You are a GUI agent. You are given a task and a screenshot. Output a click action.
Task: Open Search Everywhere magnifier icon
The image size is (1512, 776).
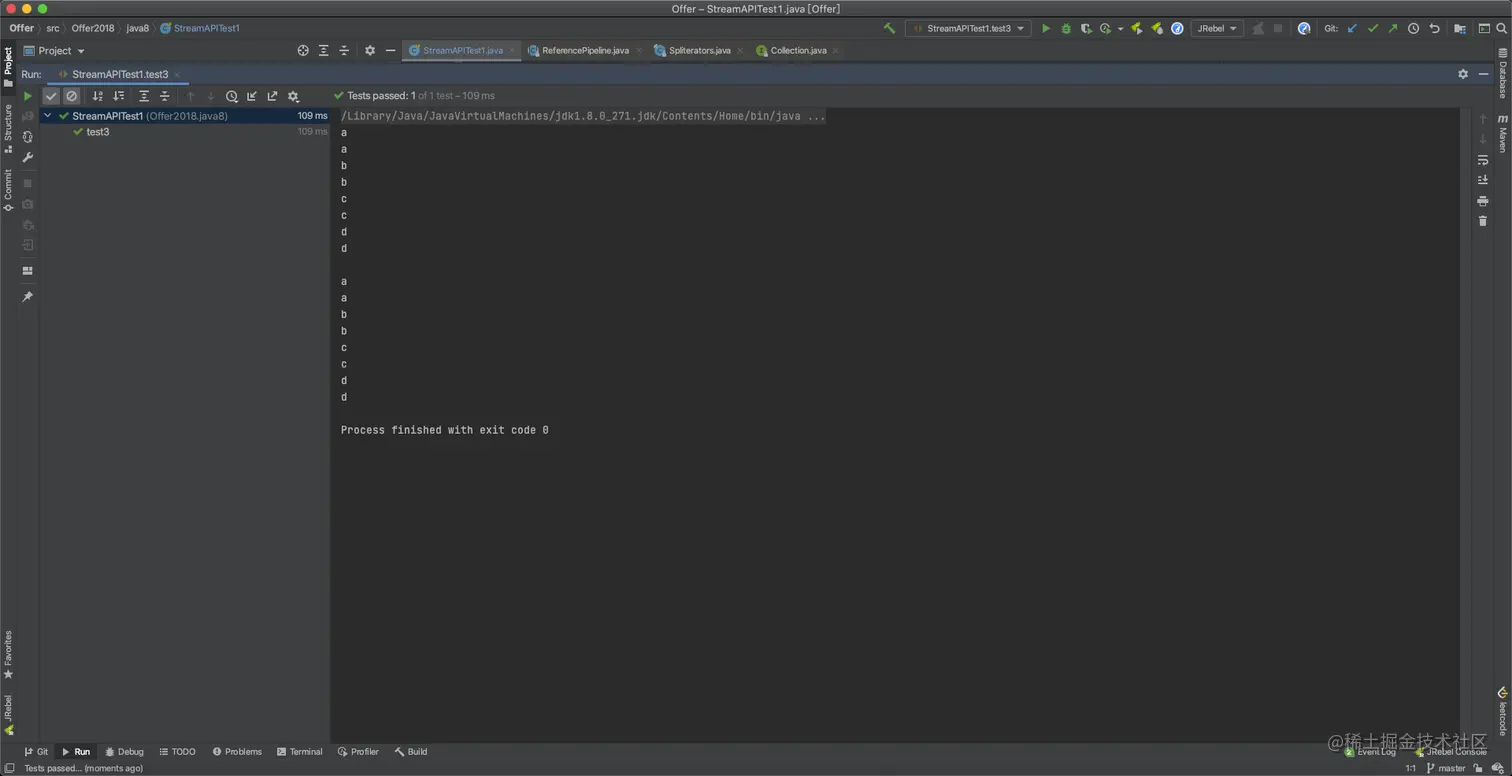(x=1501, y=28)
